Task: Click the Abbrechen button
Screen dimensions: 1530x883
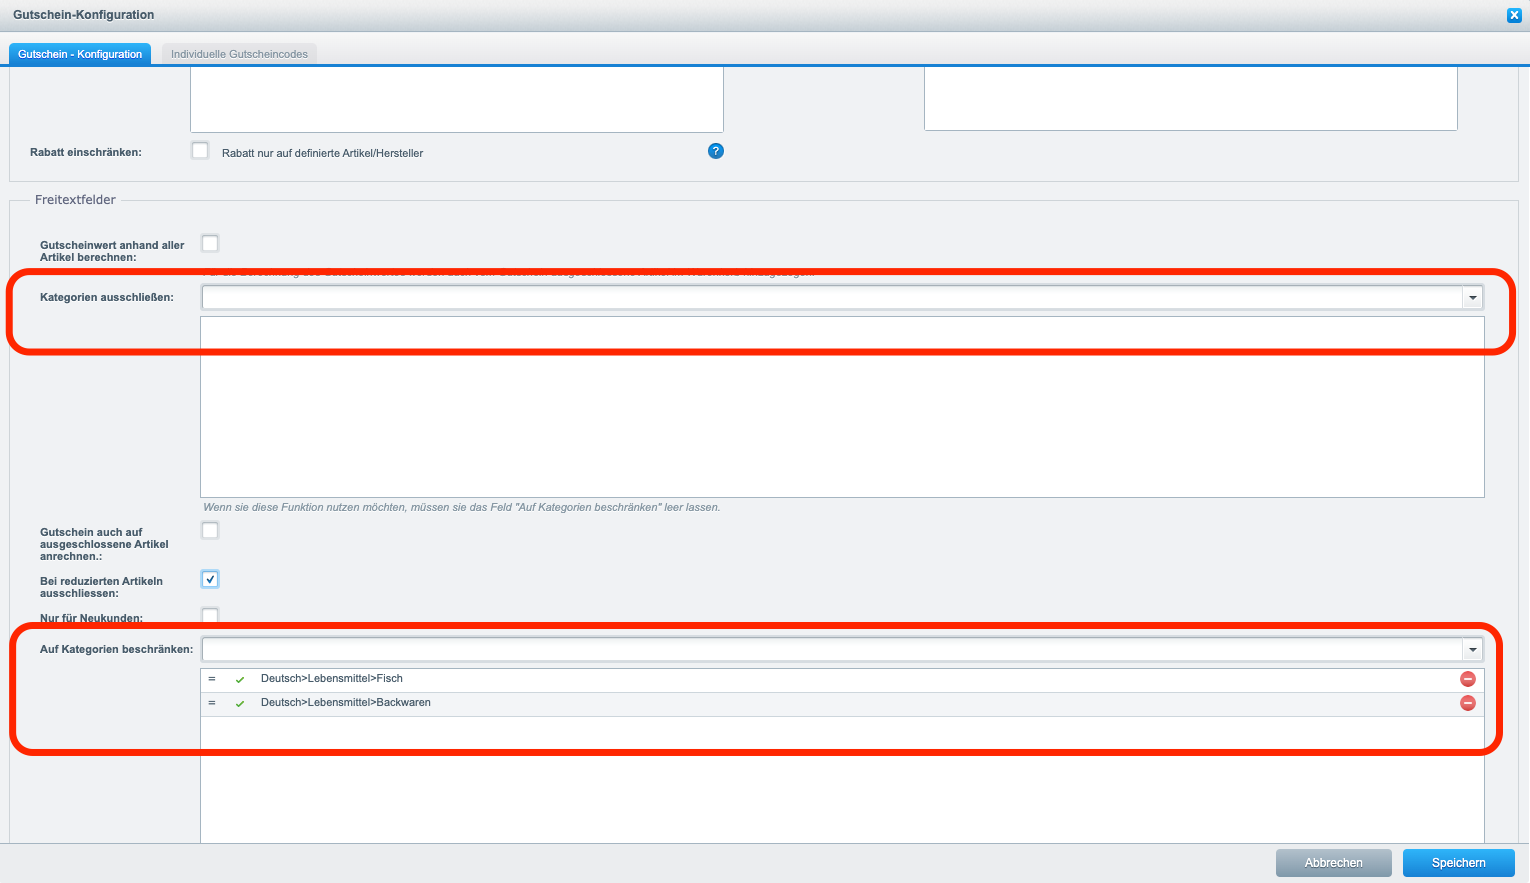Action: pyautogui.click(x=1334, y=863)
